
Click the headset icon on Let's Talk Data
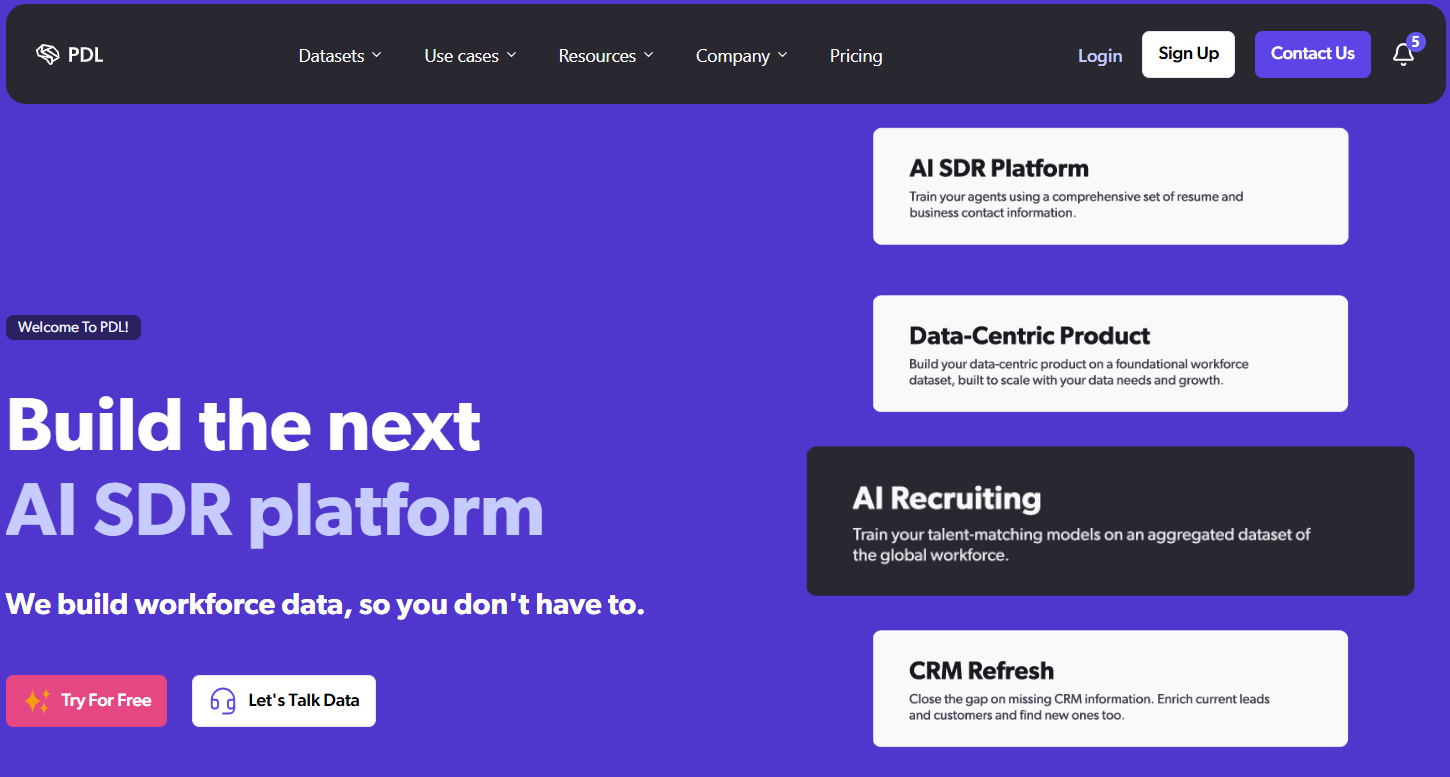[223, 701]
